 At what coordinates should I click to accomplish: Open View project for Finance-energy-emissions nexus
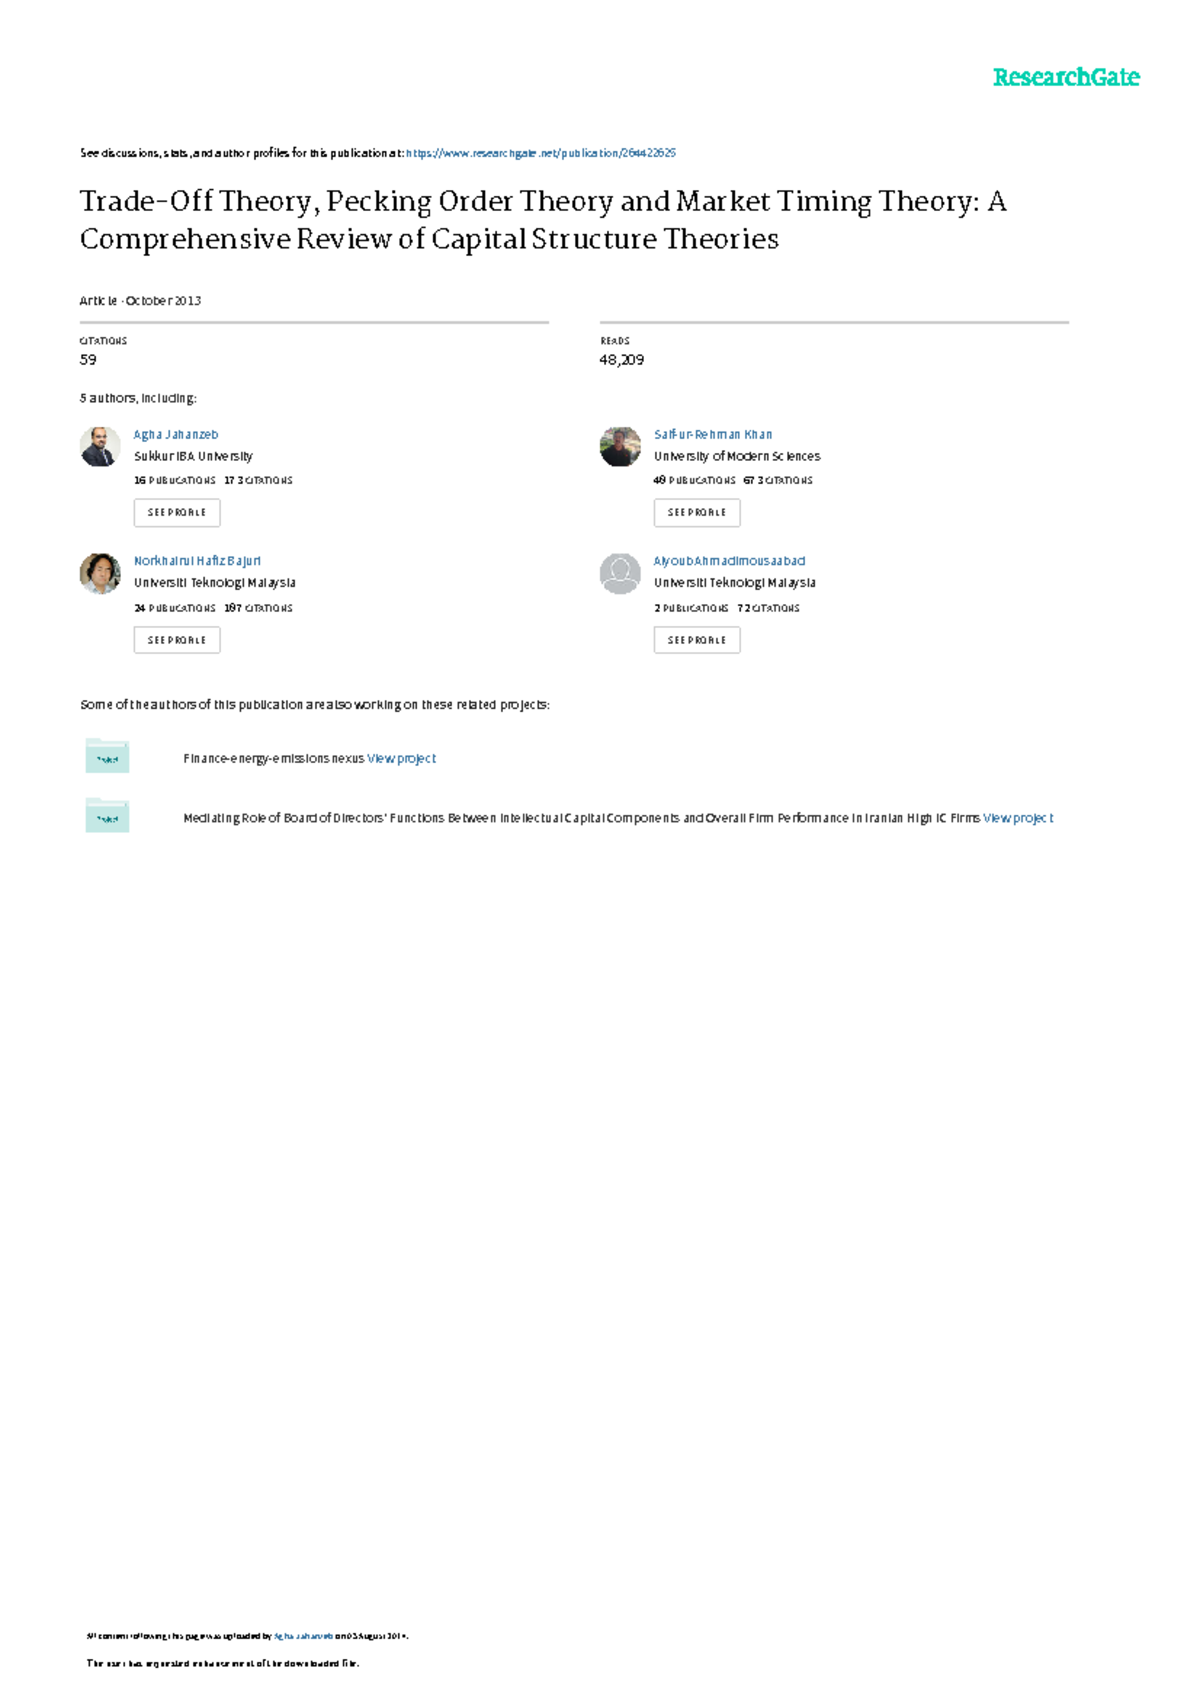(401, 759)
